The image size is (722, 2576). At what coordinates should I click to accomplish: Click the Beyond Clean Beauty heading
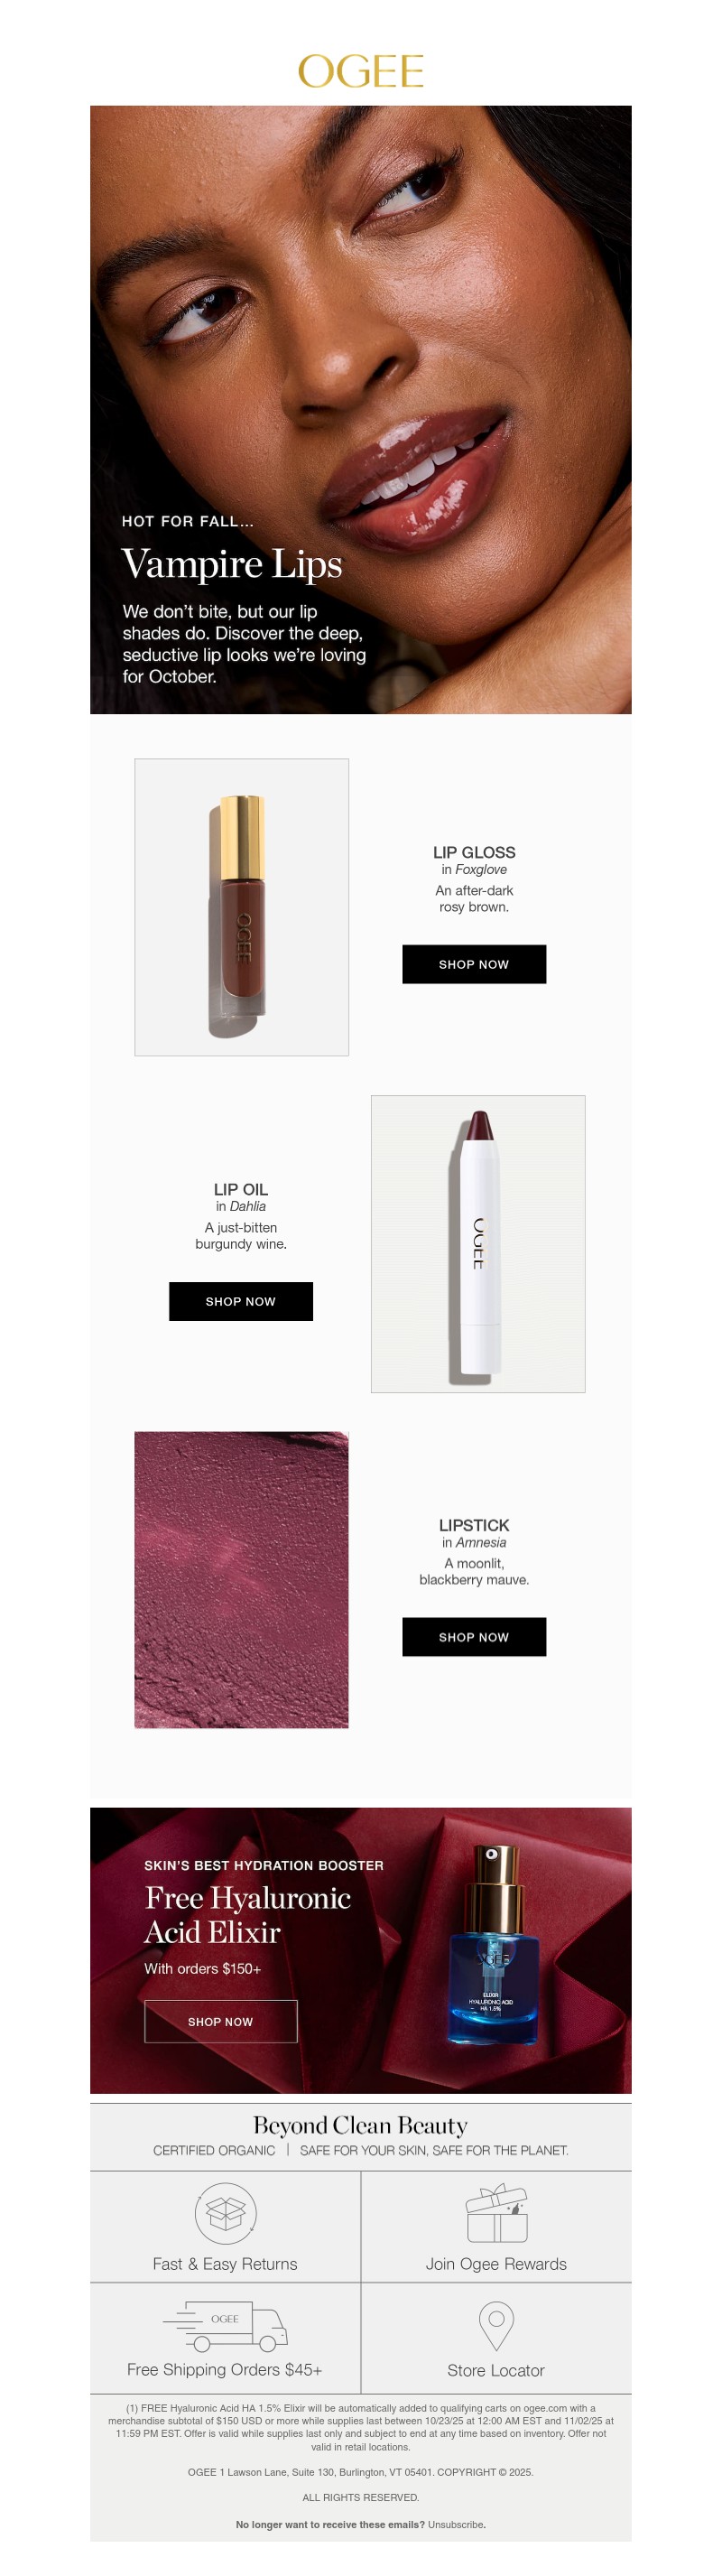tap(361, 2125)
